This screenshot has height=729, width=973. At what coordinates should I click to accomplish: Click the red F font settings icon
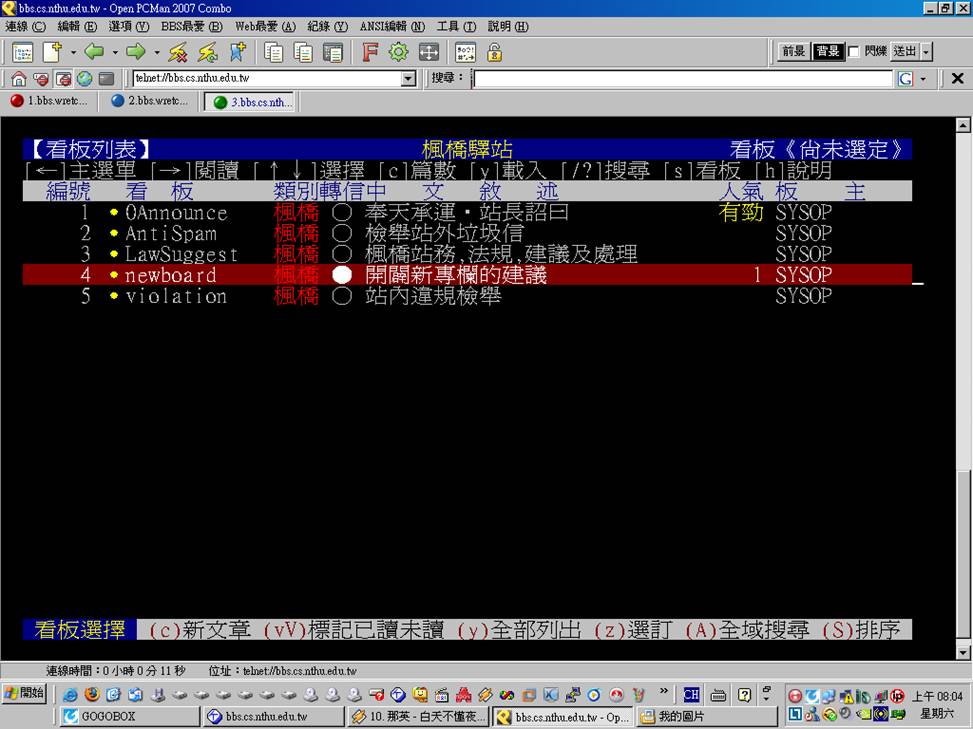pos(370,52)
